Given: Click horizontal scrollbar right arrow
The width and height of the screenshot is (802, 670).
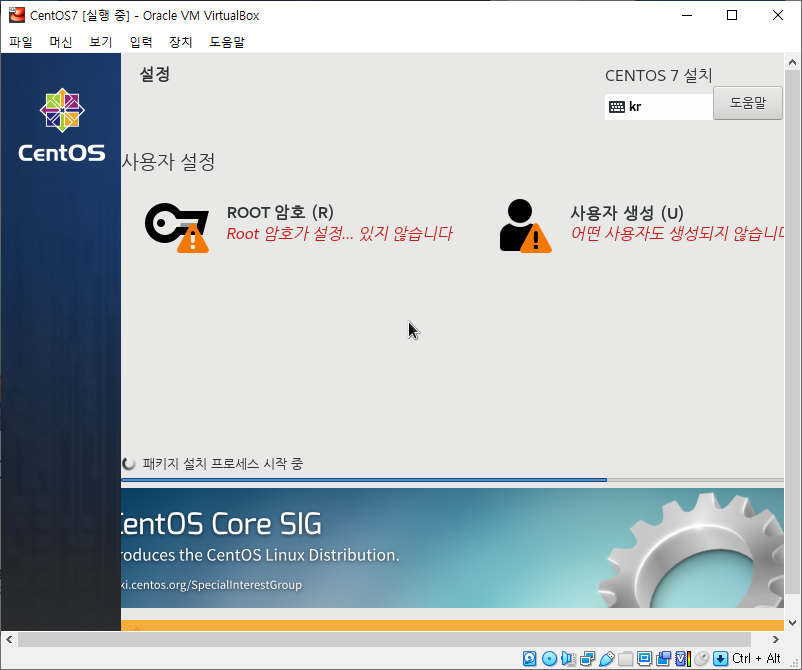Looking at the screenshot, I should coord(775,639).
